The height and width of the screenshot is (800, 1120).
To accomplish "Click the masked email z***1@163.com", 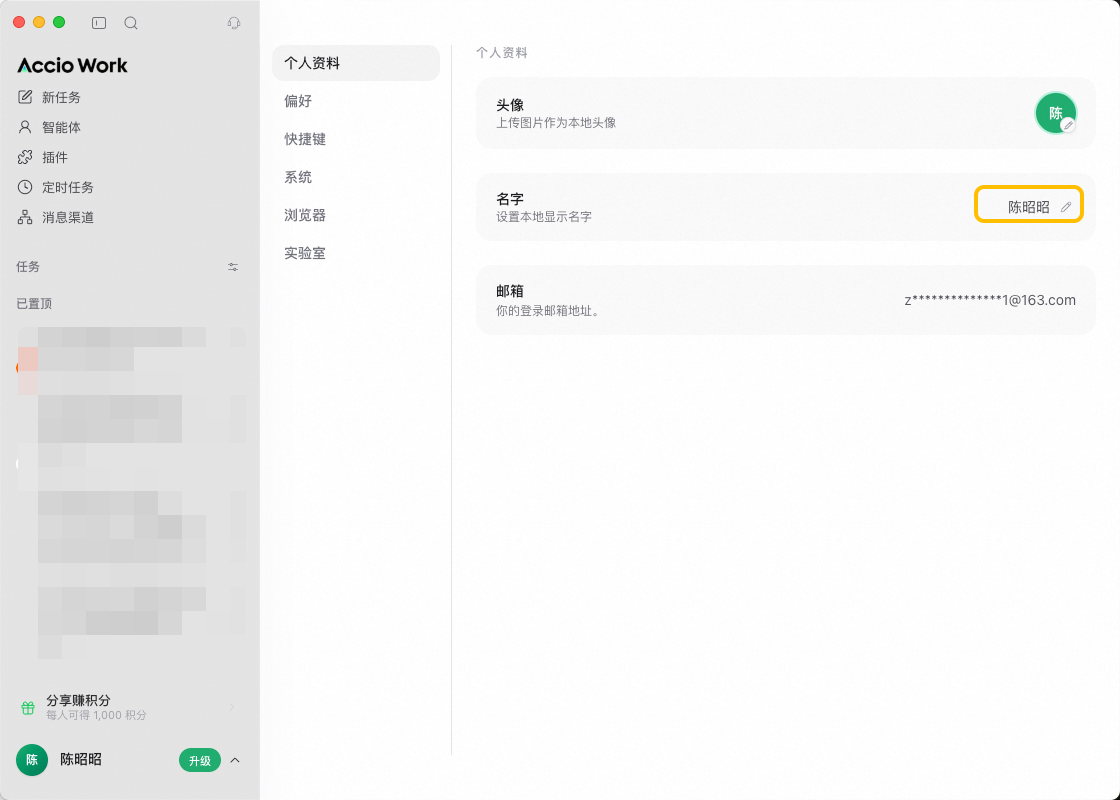I will [990, 300].
